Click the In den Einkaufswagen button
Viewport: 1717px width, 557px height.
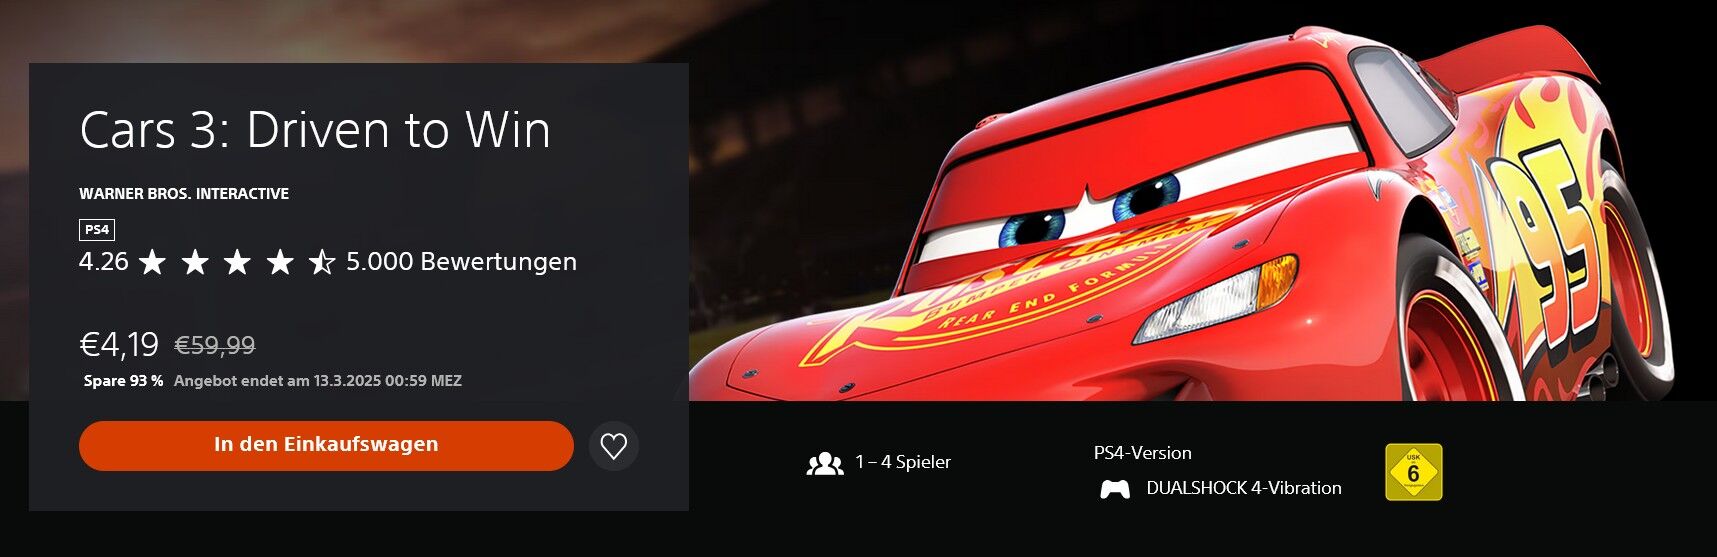pos(326,445)
